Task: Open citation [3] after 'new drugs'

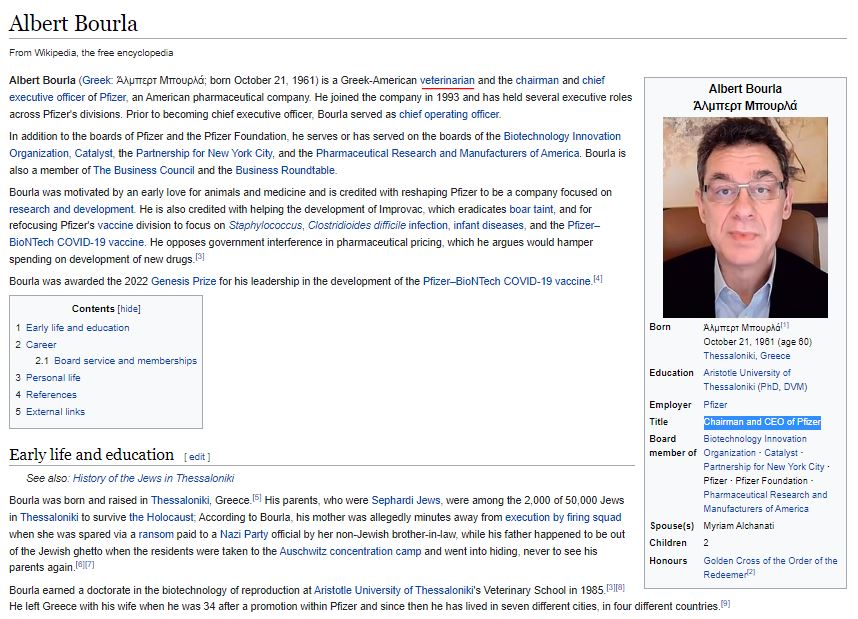Action: pyautogui.click(x=200, y=256)
